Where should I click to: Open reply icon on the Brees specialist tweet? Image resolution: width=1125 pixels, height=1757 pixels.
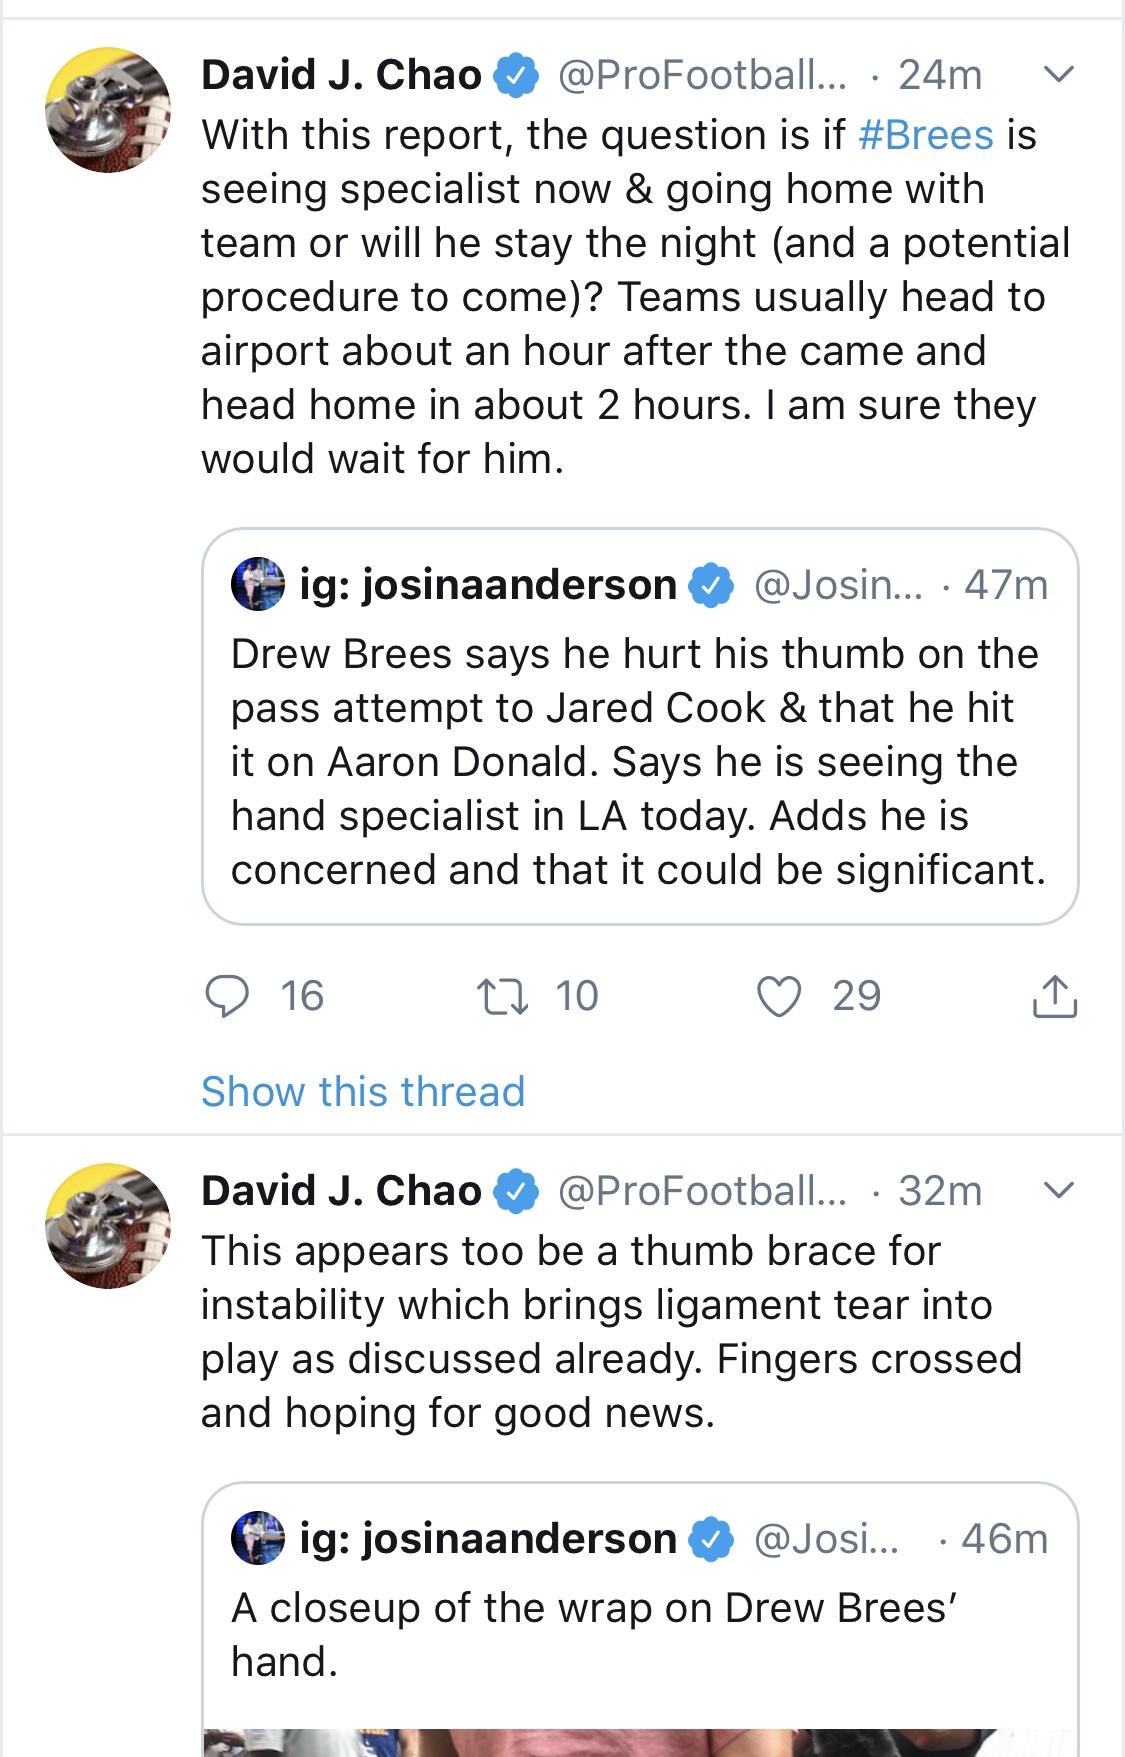click(x=226, y=996)
